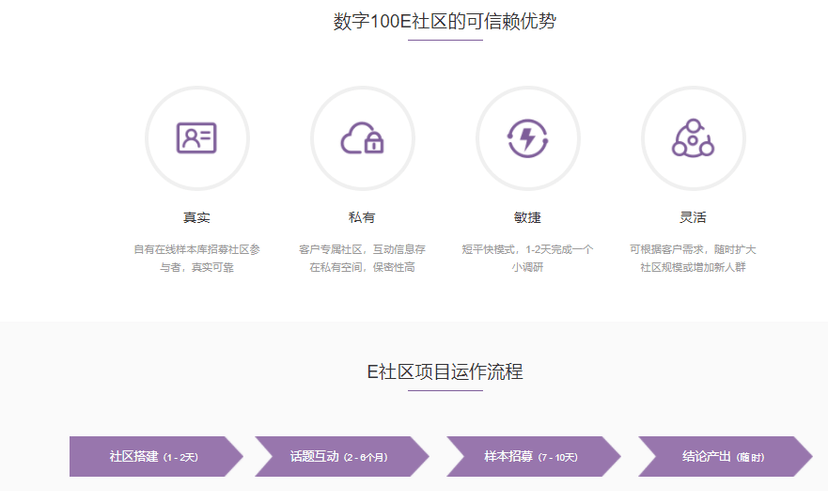Image resolution: width=828 pixels, height=491 pixels.
Task: Select the 结论产出 (随时) process step
Action: 725,457
